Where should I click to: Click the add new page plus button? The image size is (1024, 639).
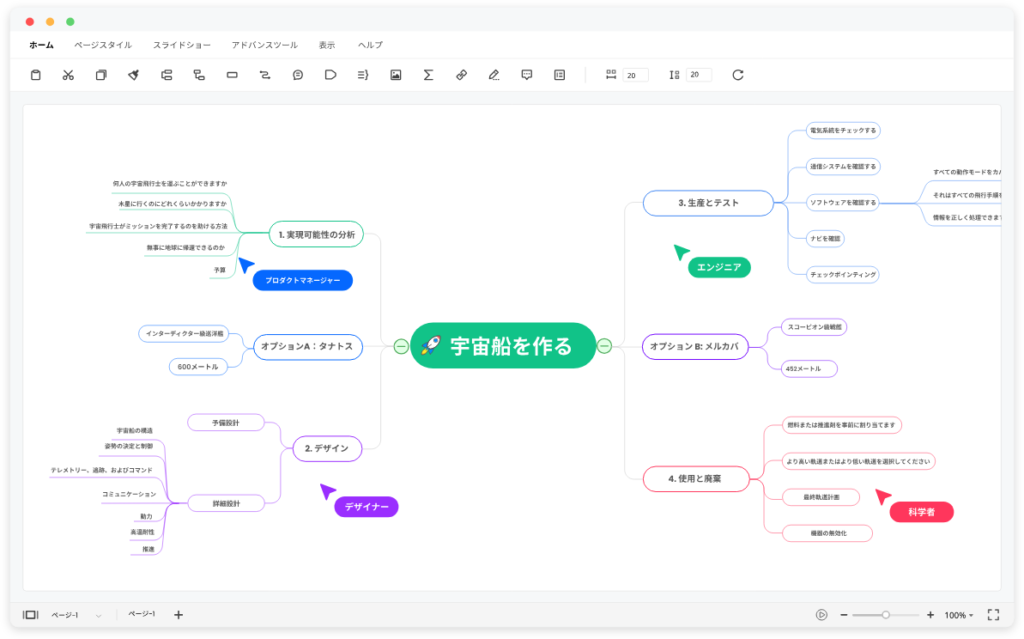tap(178, 615)
